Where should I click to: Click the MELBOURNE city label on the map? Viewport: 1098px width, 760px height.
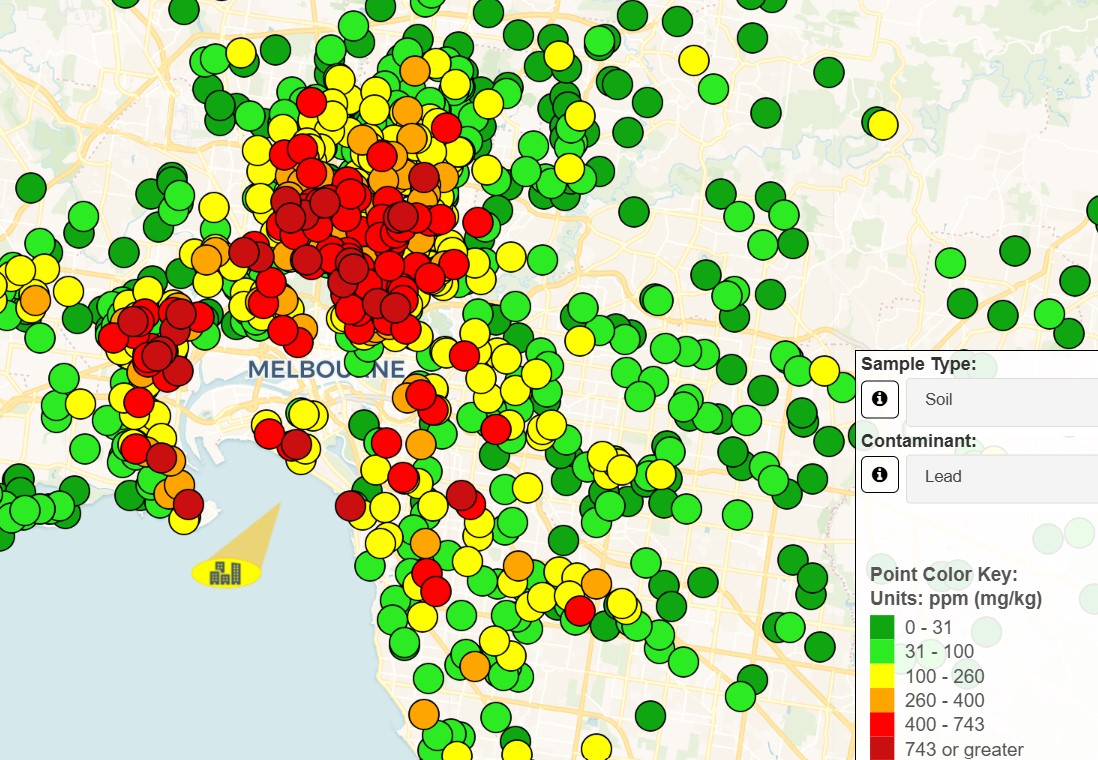pos(327,368)
